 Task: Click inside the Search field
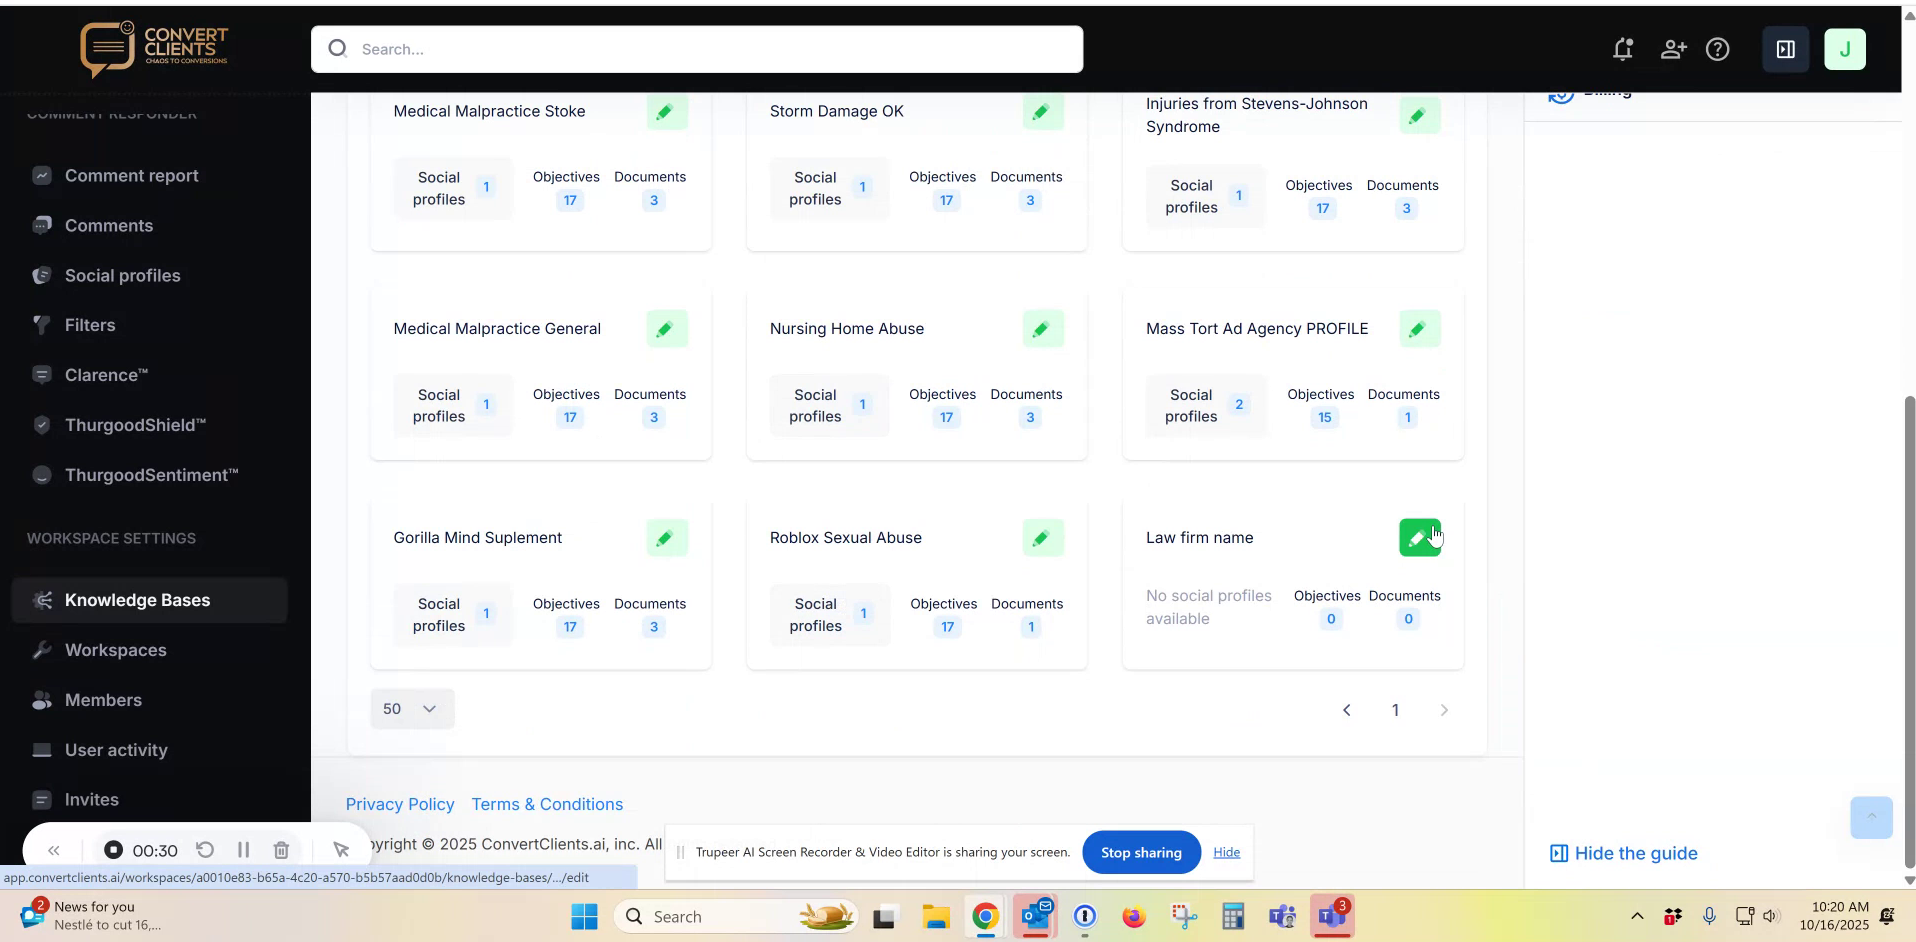pos(697,49)
